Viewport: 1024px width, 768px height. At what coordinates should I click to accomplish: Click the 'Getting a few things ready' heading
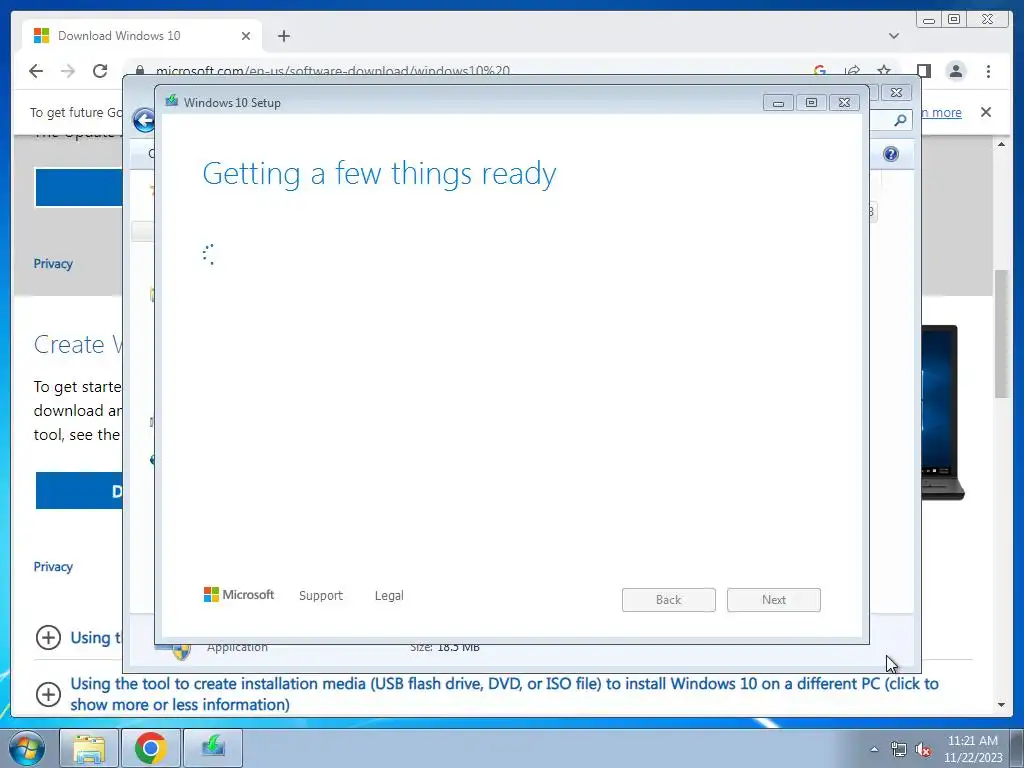coord(379,174)
